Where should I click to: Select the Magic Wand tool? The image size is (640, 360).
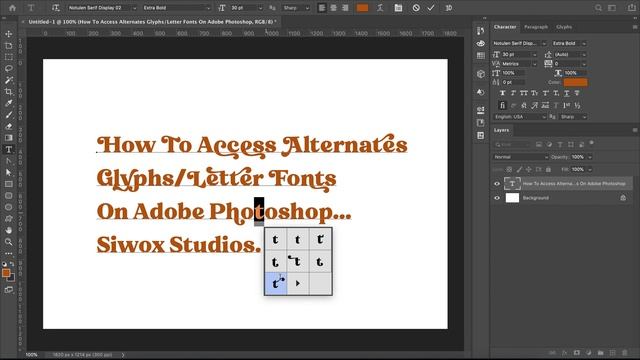pyautogui.click(x=9, y=80)
